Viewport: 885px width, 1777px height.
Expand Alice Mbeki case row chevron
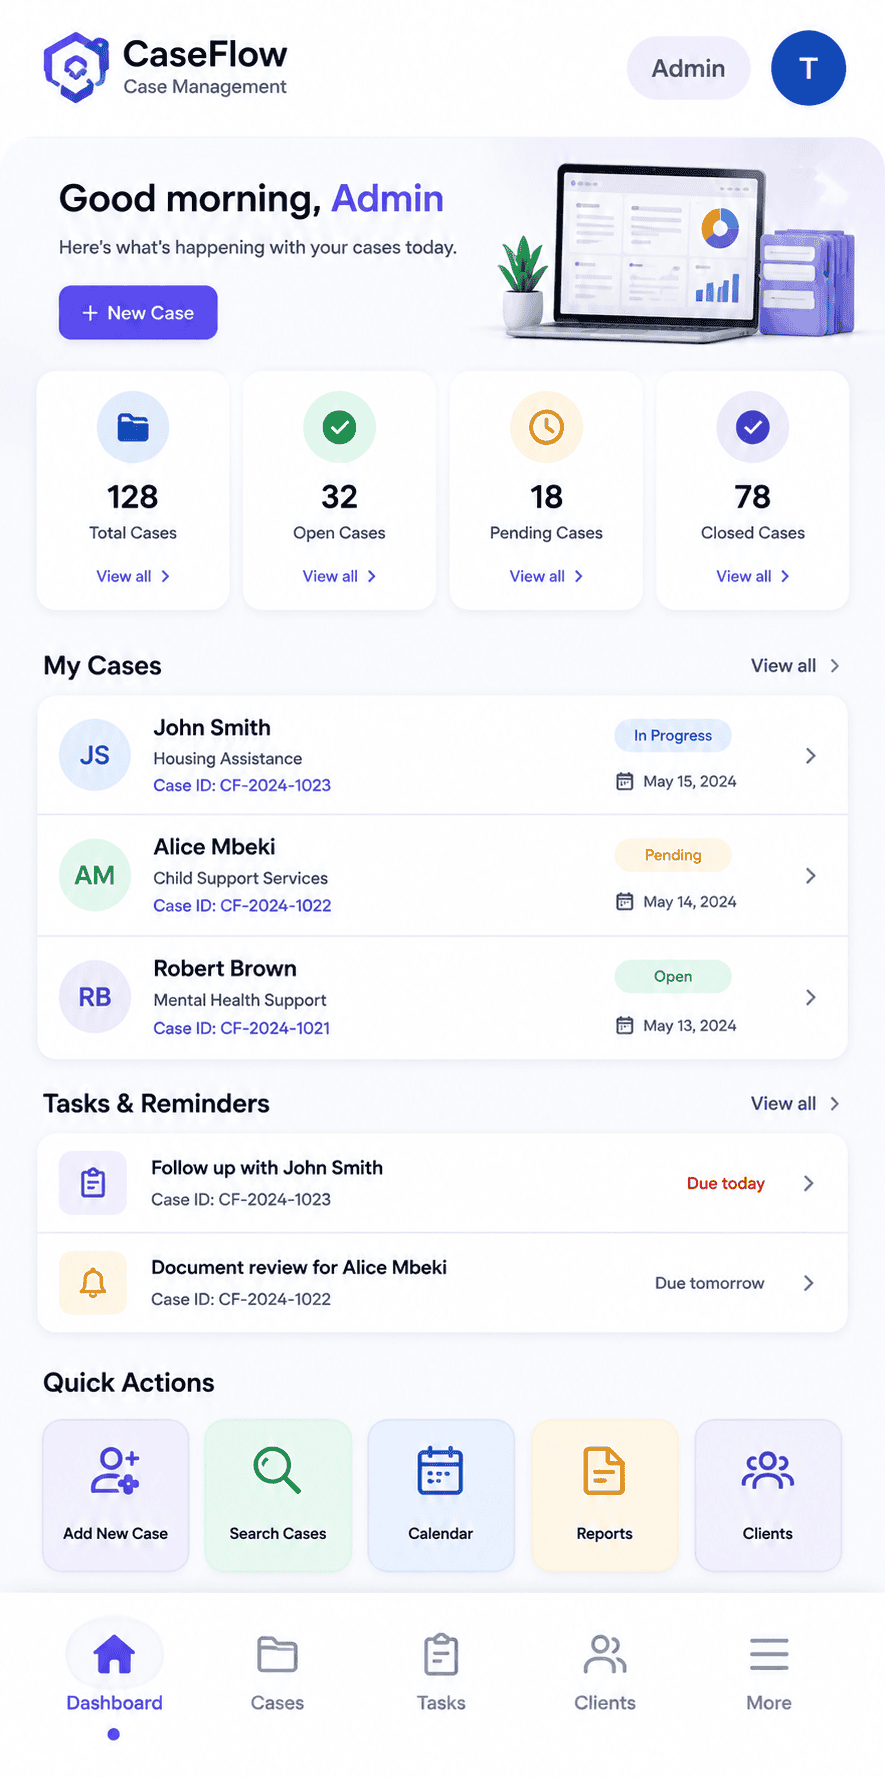point(811,876)
